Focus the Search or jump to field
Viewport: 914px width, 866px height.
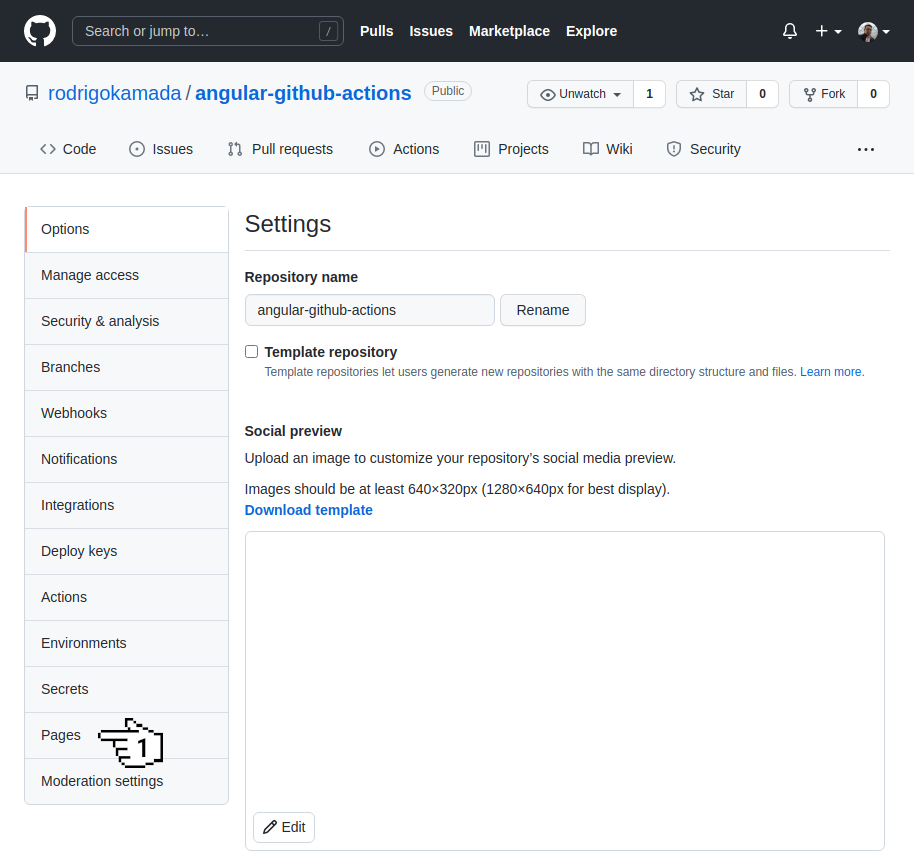208,31
